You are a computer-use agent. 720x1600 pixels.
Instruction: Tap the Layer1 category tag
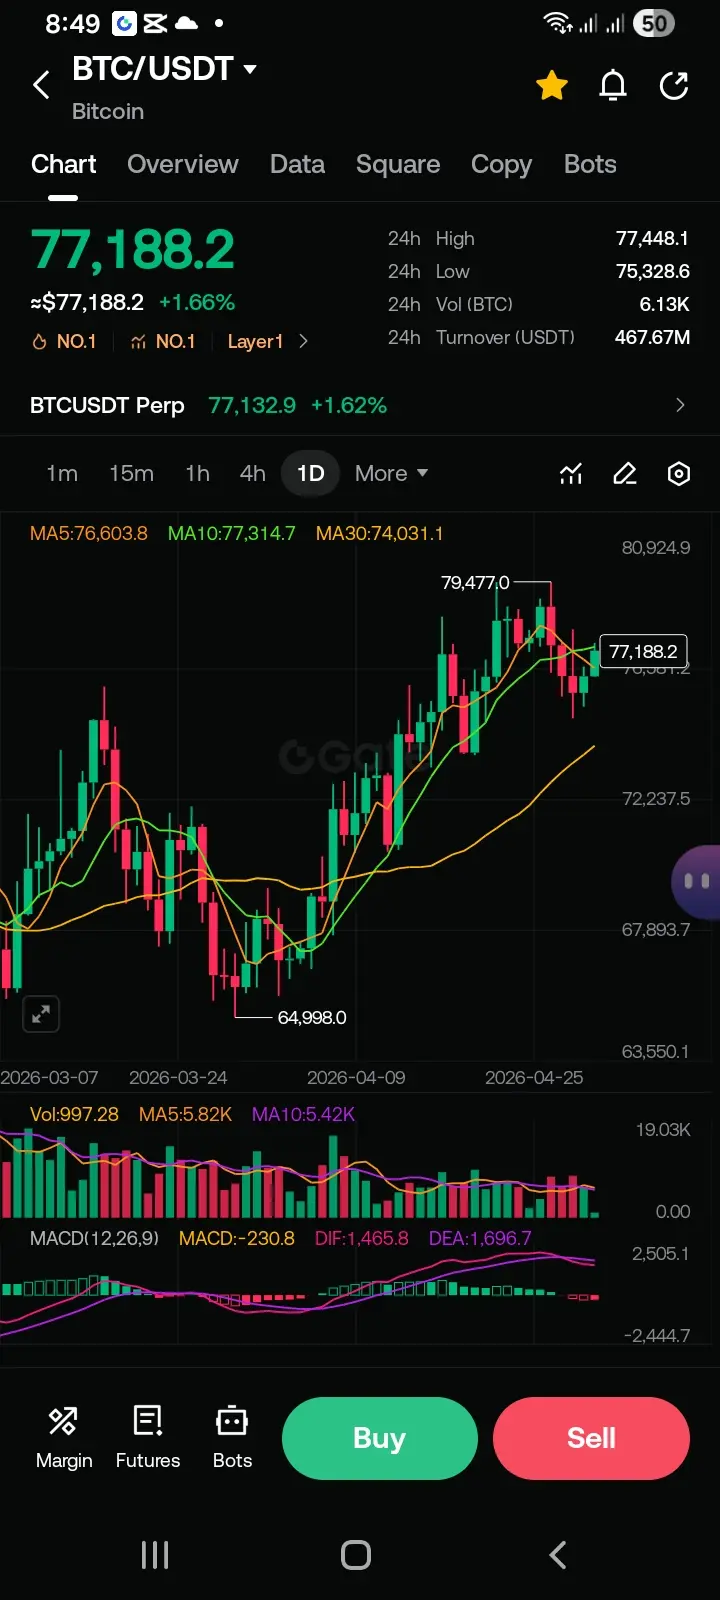click(x=255, y=341)
